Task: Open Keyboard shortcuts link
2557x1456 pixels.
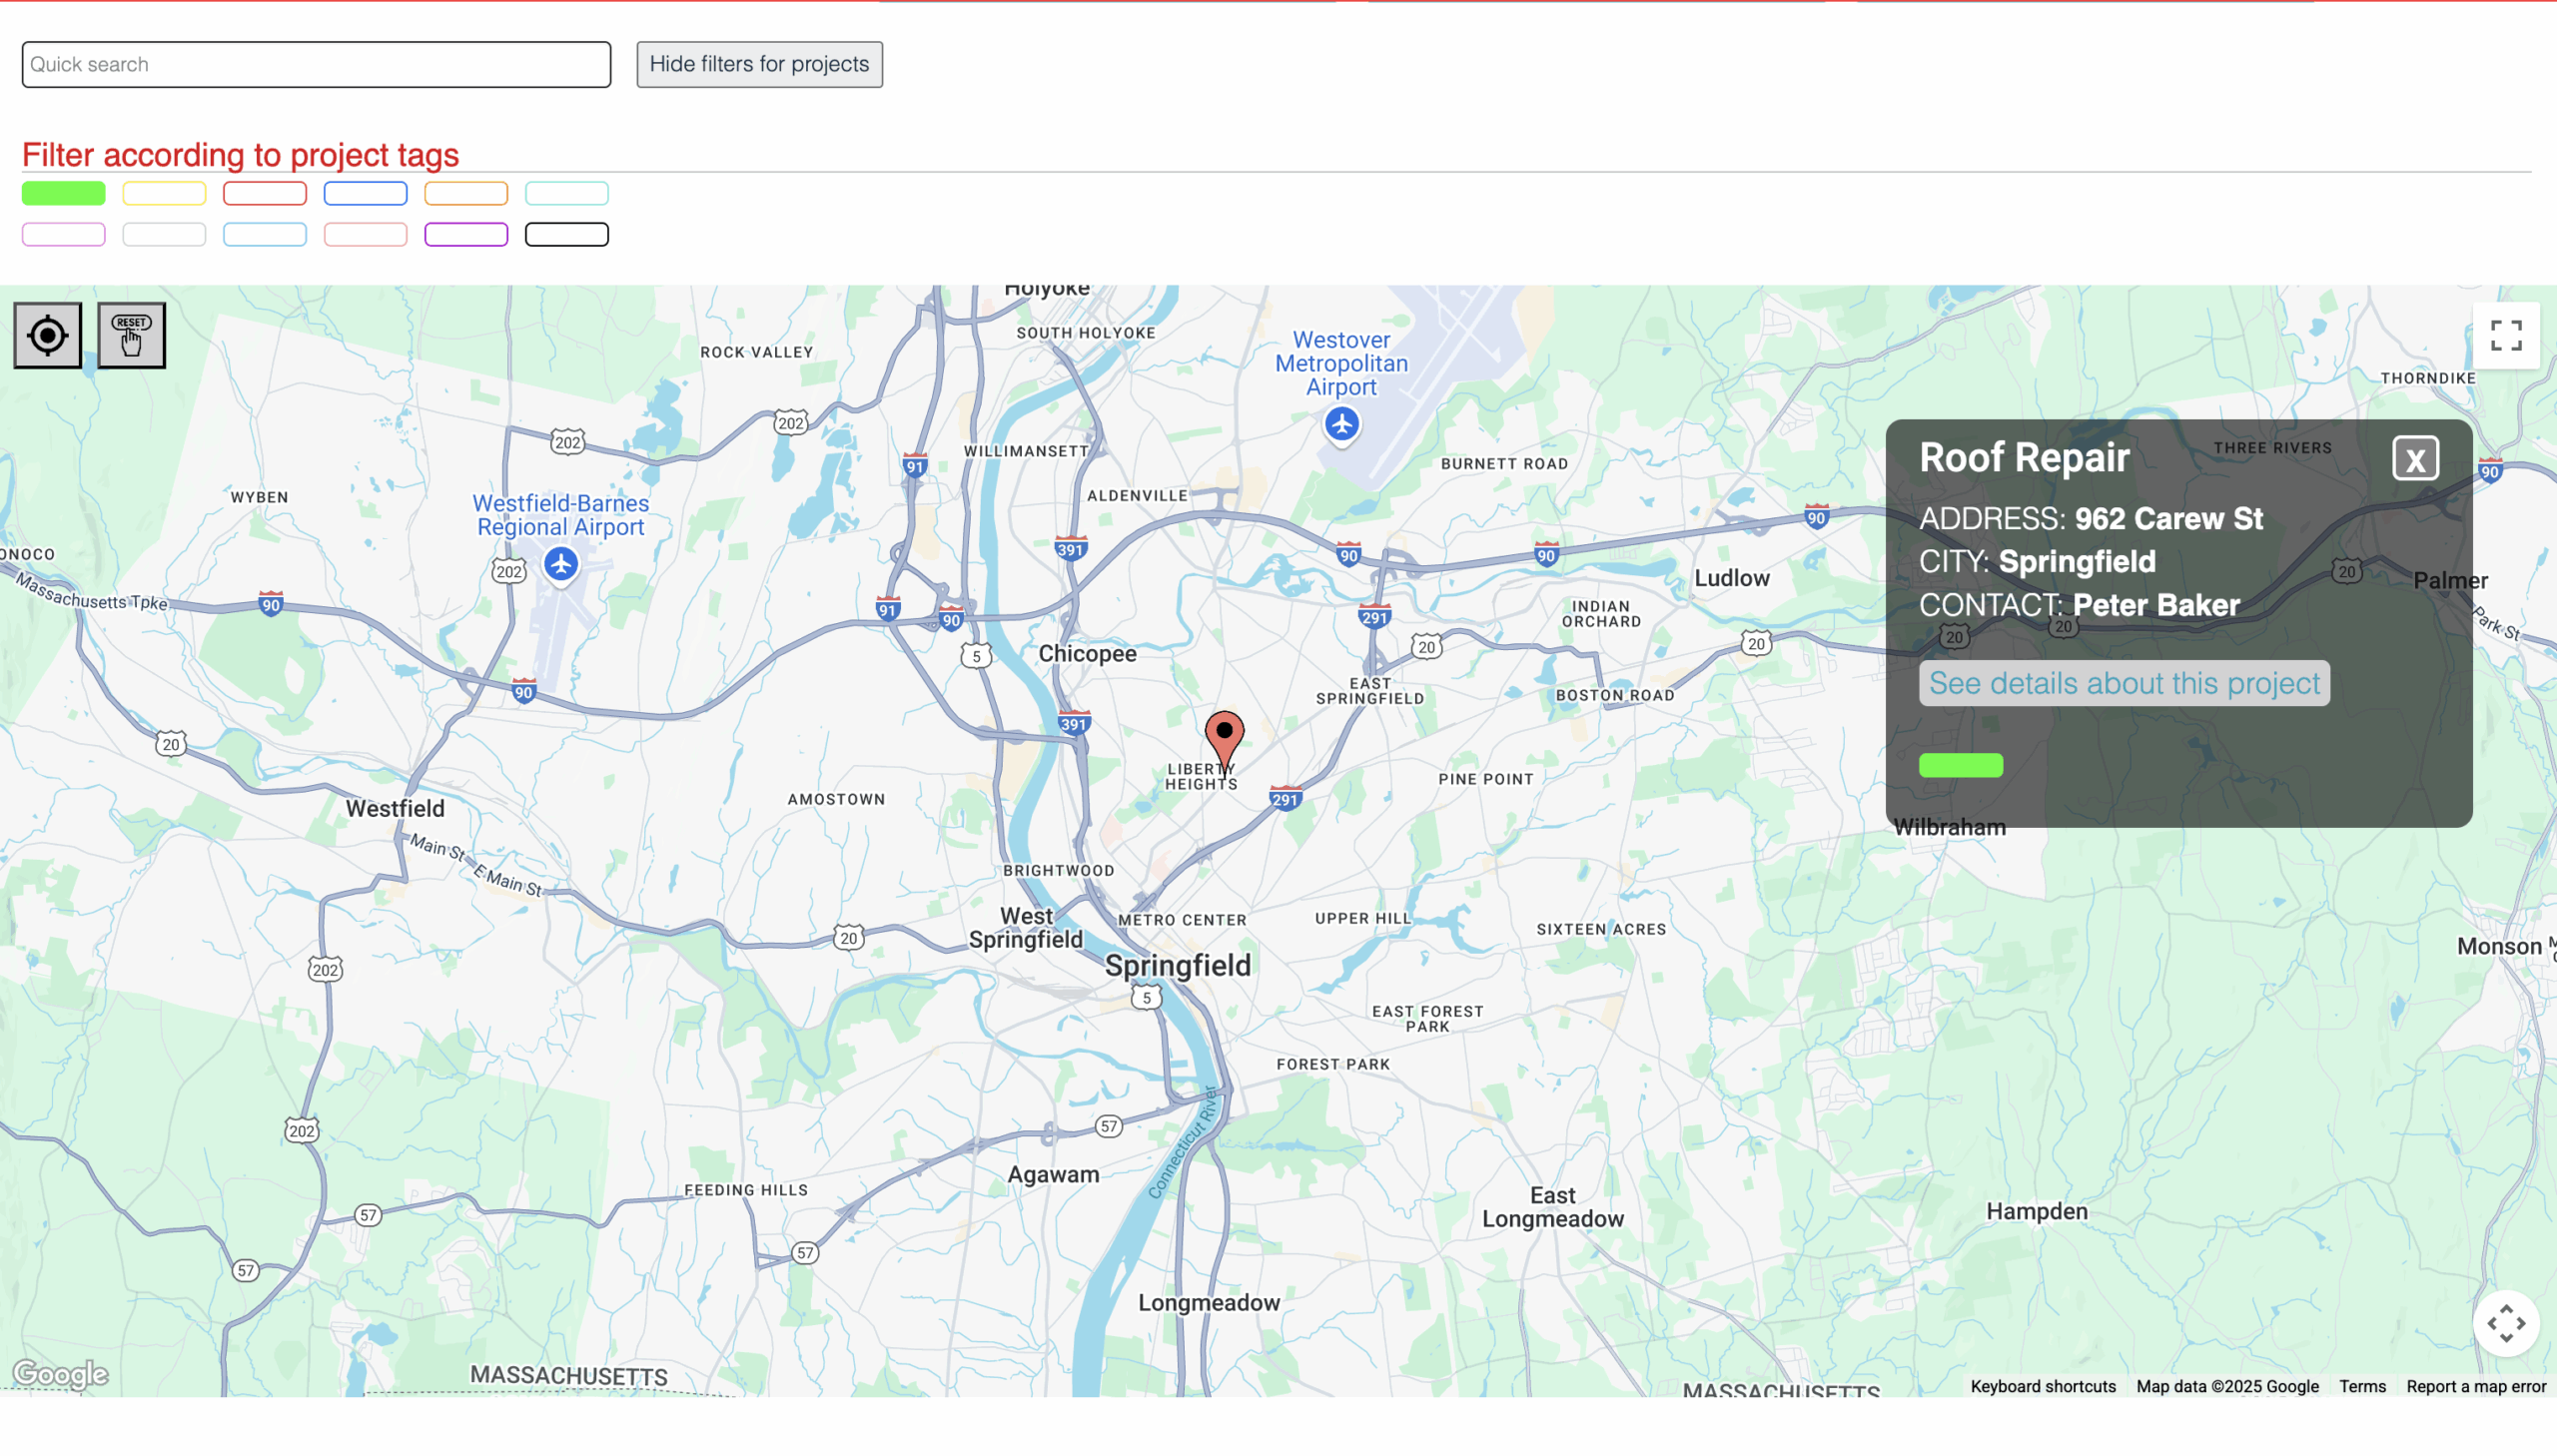Action: [x=2042, y=1386]
